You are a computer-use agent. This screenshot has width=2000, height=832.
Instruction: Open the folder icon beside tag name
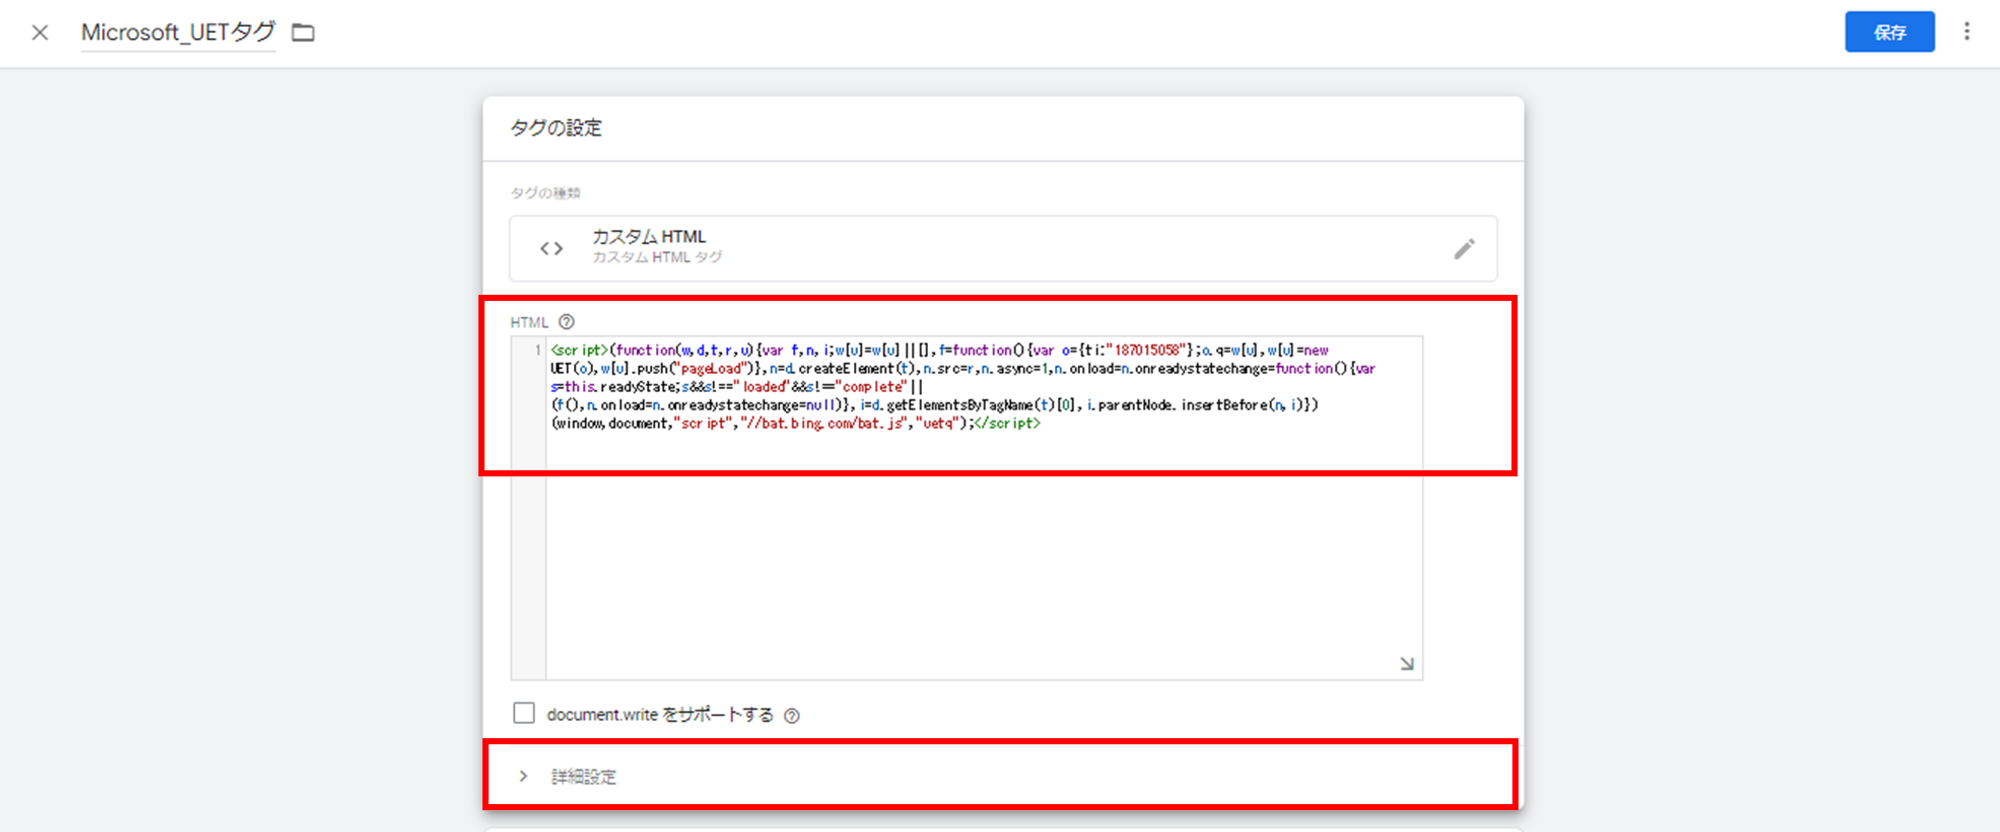[303, 33]
